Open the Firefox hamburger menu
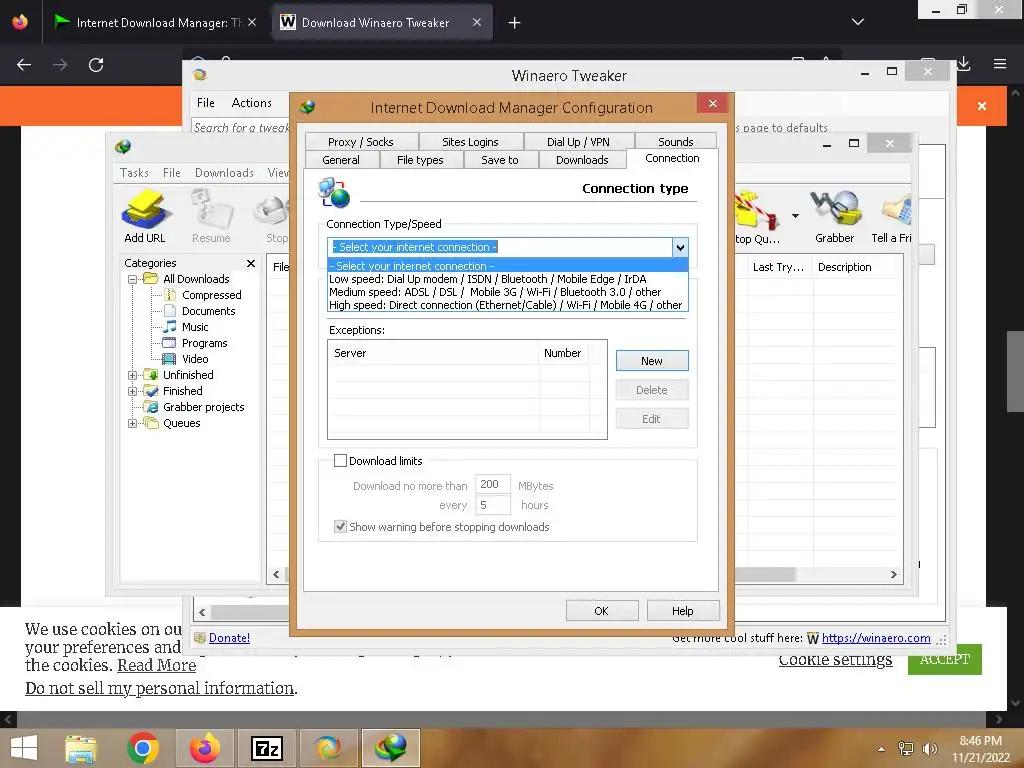The width and height of the screenshot is (1024, 768). 1000,64
